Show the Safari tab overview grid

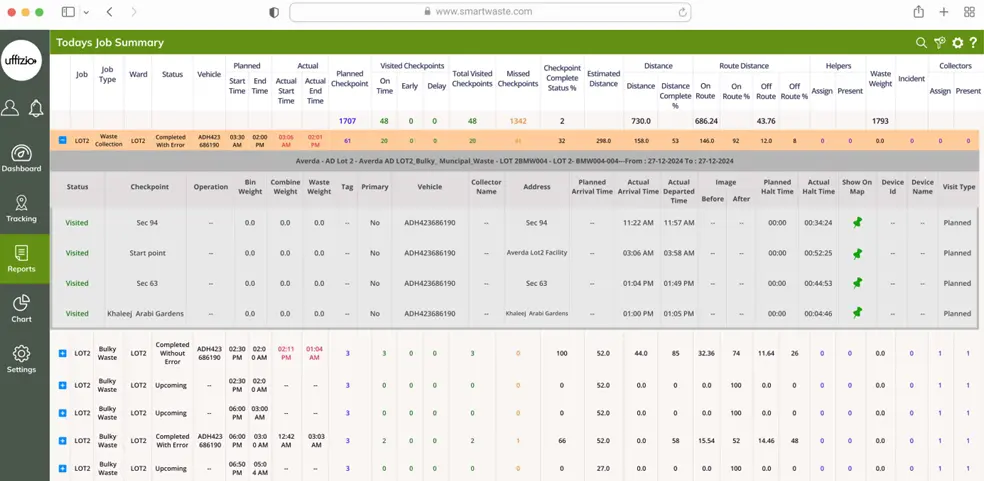click(x=969, y=12)
